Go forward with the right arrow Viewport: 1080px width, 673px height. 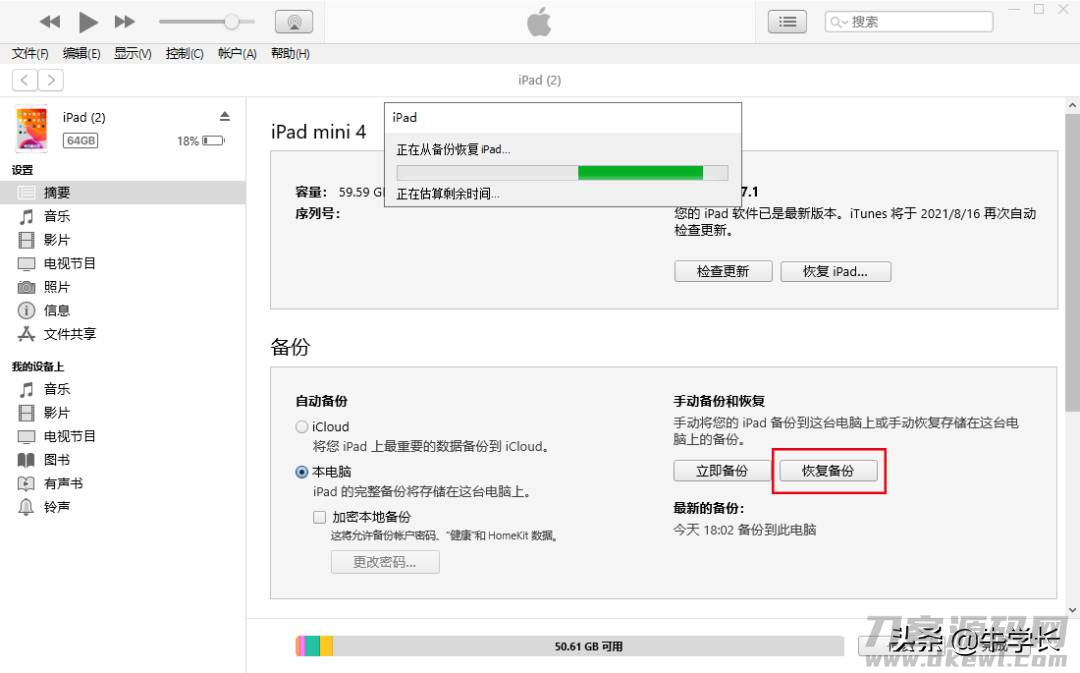click(51, 80)
